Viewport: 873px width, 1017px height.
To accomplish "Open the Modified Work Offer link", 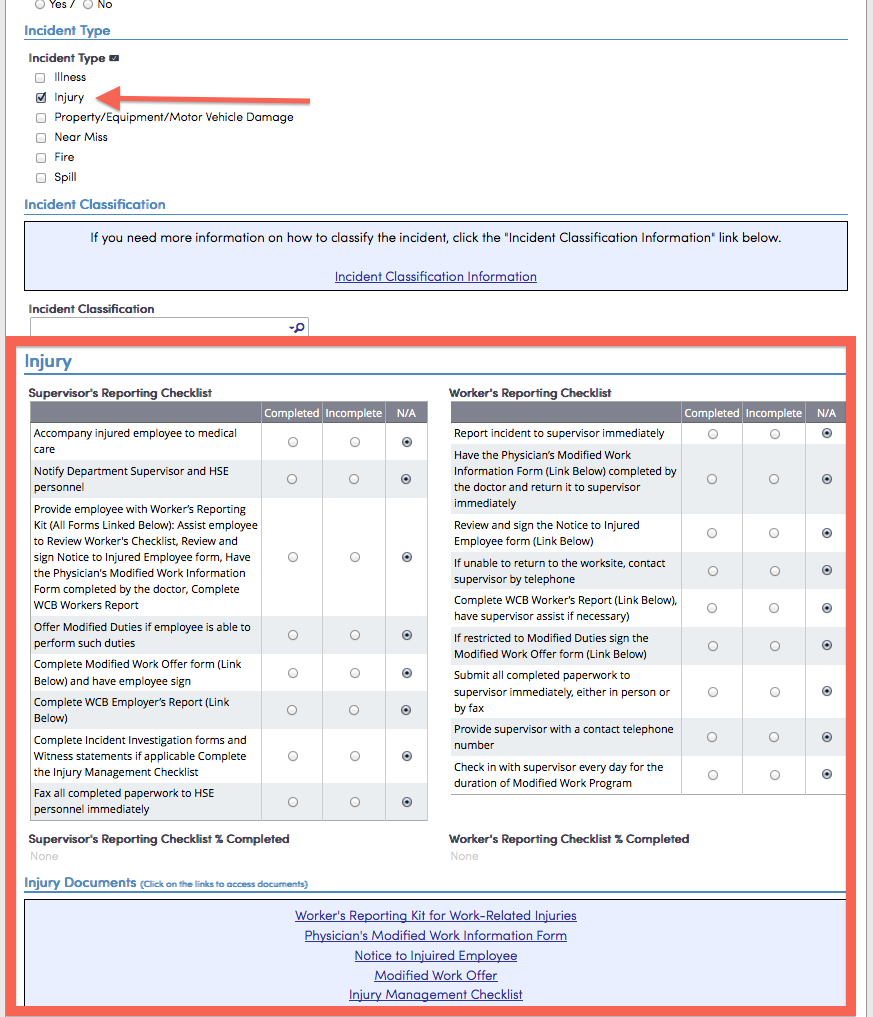I will (436, 975).
